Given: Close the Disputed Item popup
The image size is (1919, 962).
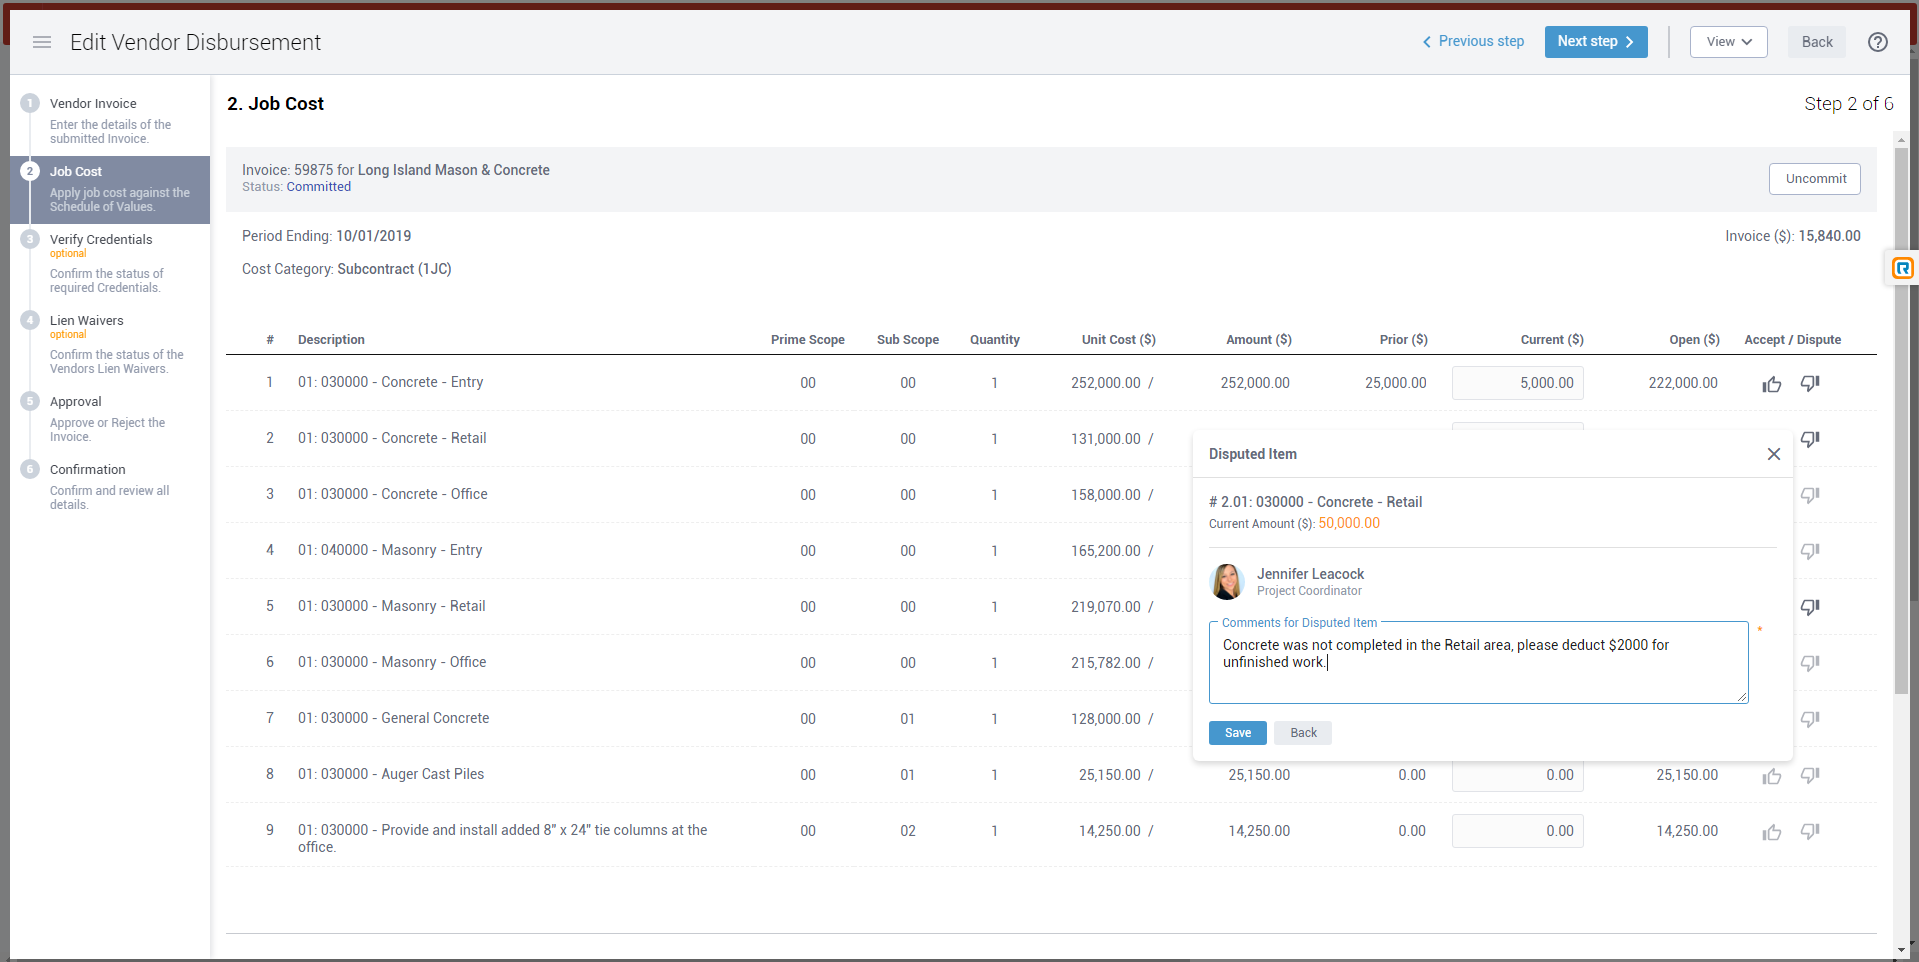Looking at the screenshot, I should [1773, 454].
